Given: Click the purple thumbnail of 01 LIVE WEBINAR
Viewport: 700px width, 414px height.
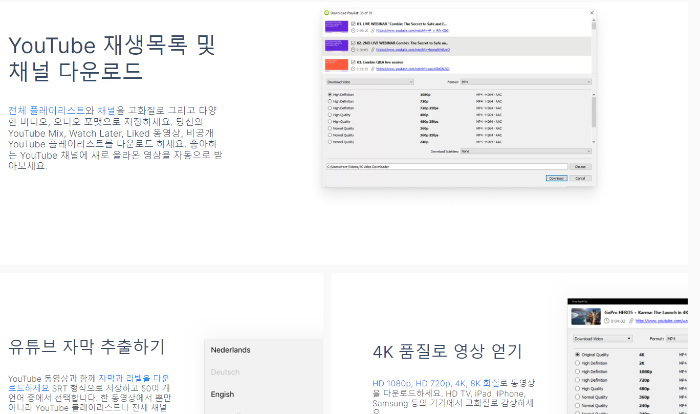Looking at the screenshot, I should coord(337,26).
